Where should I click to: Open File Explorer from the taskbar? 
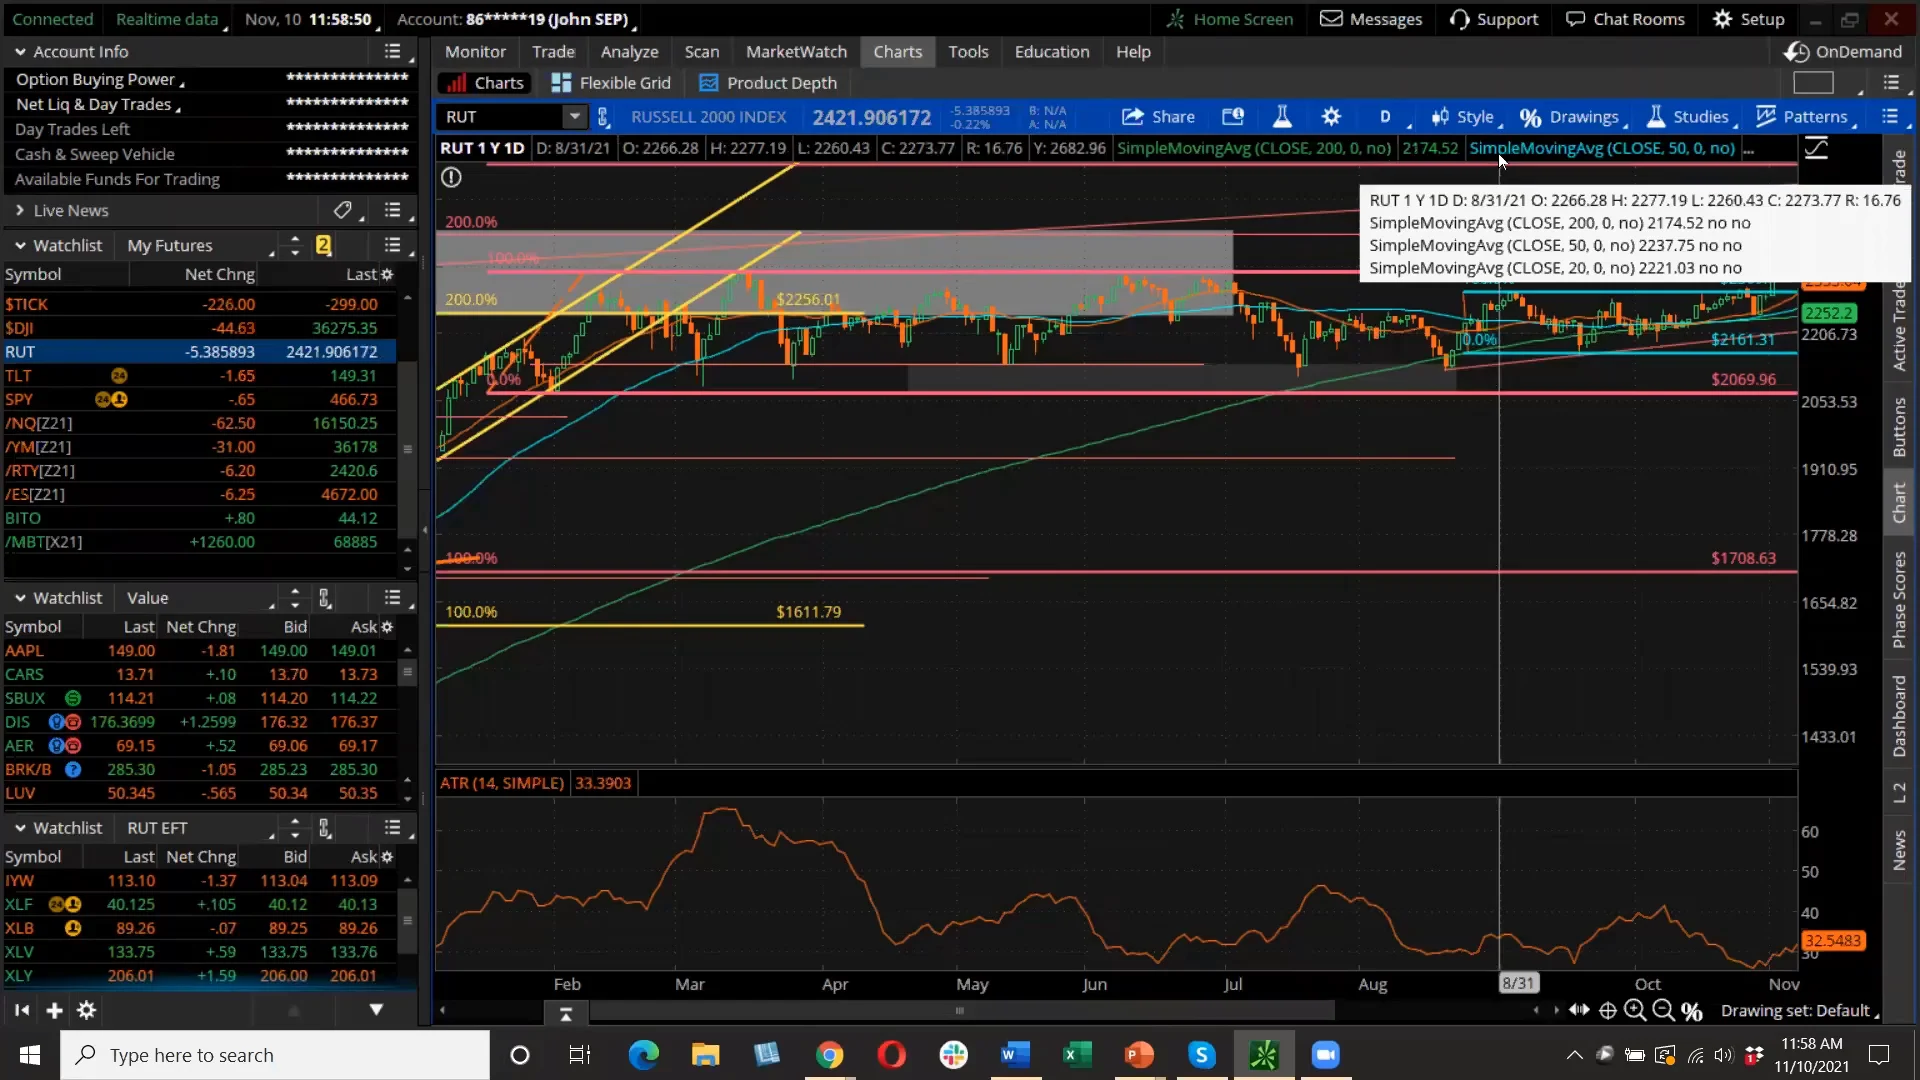click(705, 1055)
